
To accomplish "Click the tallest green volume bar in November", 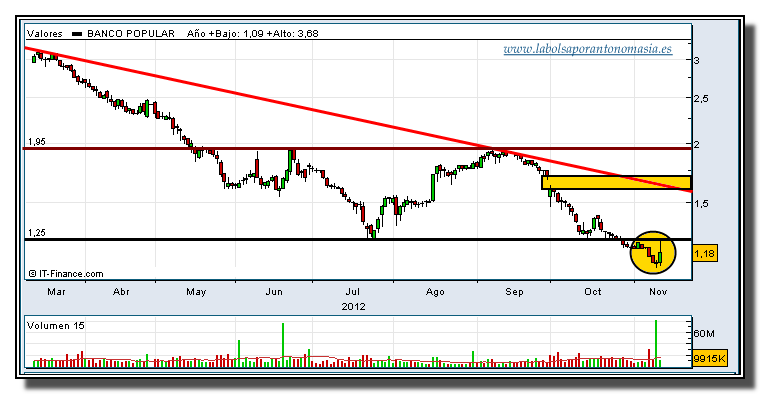I will click(x=656, y=343).
